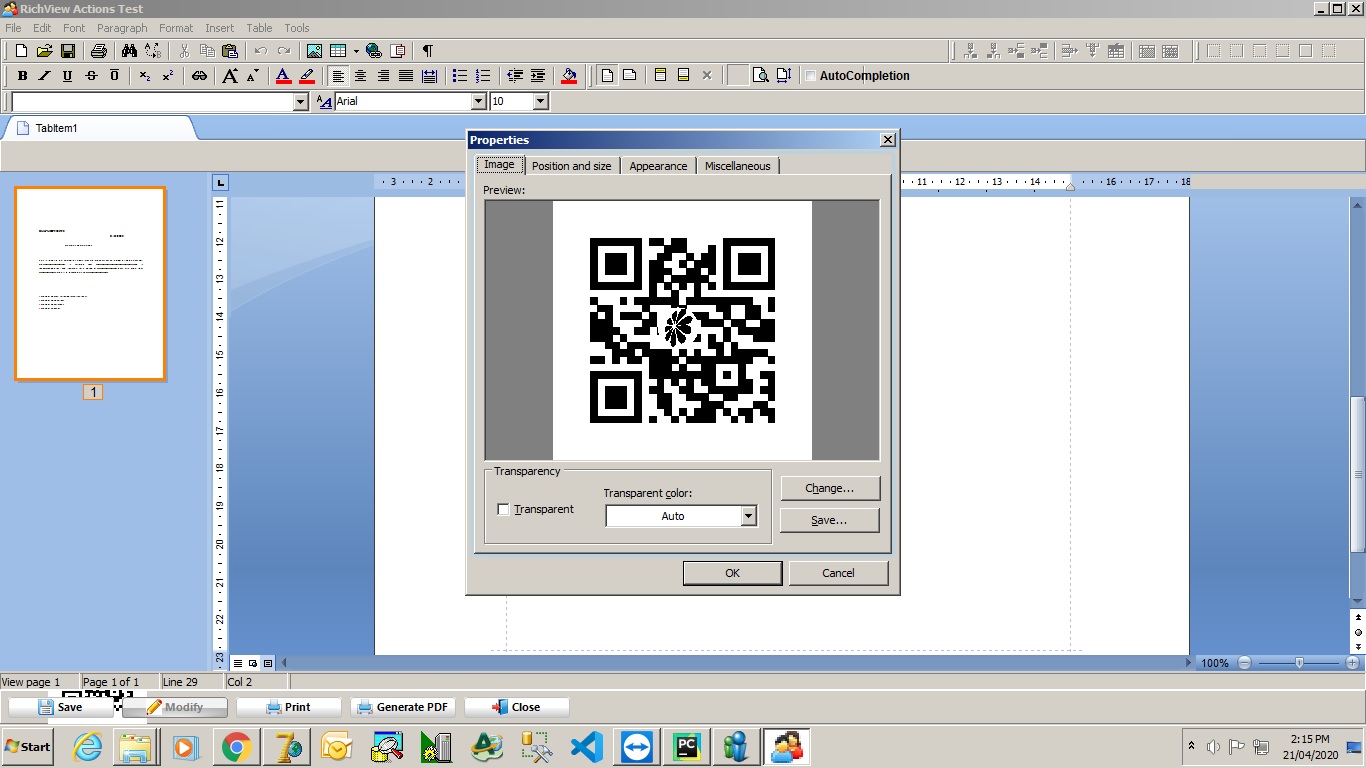The height and width of the screenshot is (768, 1366).
Task: Pick the font color red A
Action: (x=283, y=76)
